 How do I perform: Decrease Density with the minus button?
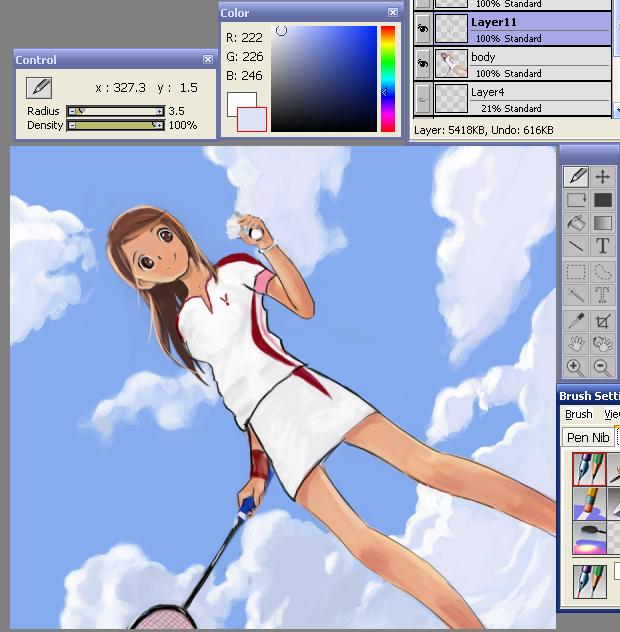click(x=72, y=126)
